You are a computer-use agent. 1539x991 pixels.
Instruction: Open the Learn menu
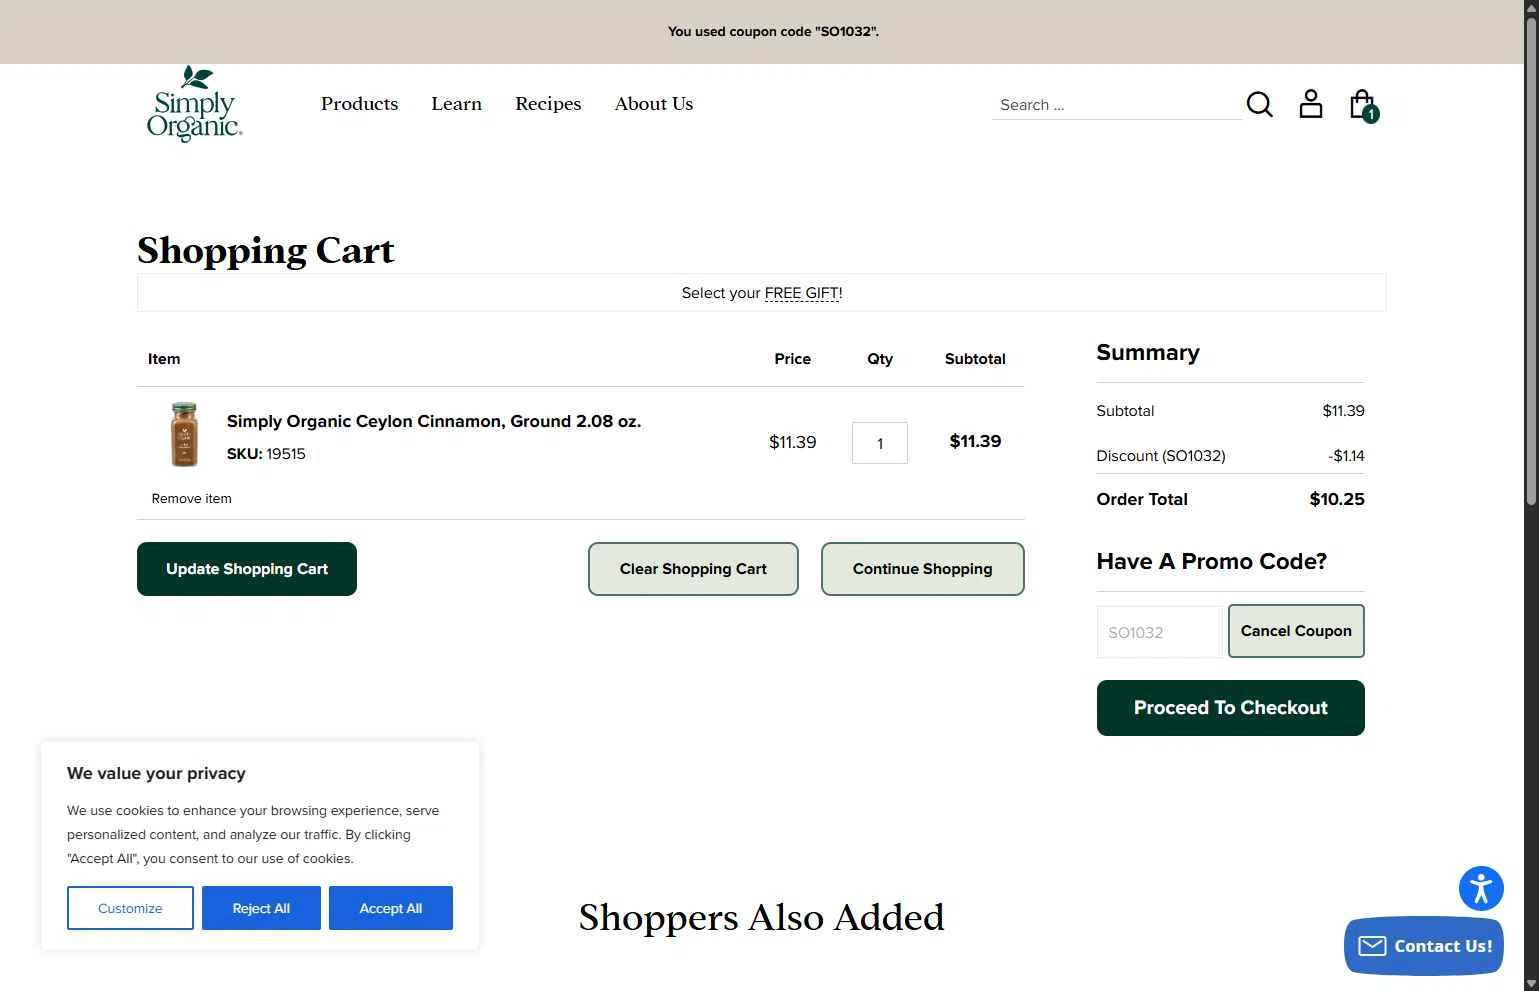click(456, 104)
